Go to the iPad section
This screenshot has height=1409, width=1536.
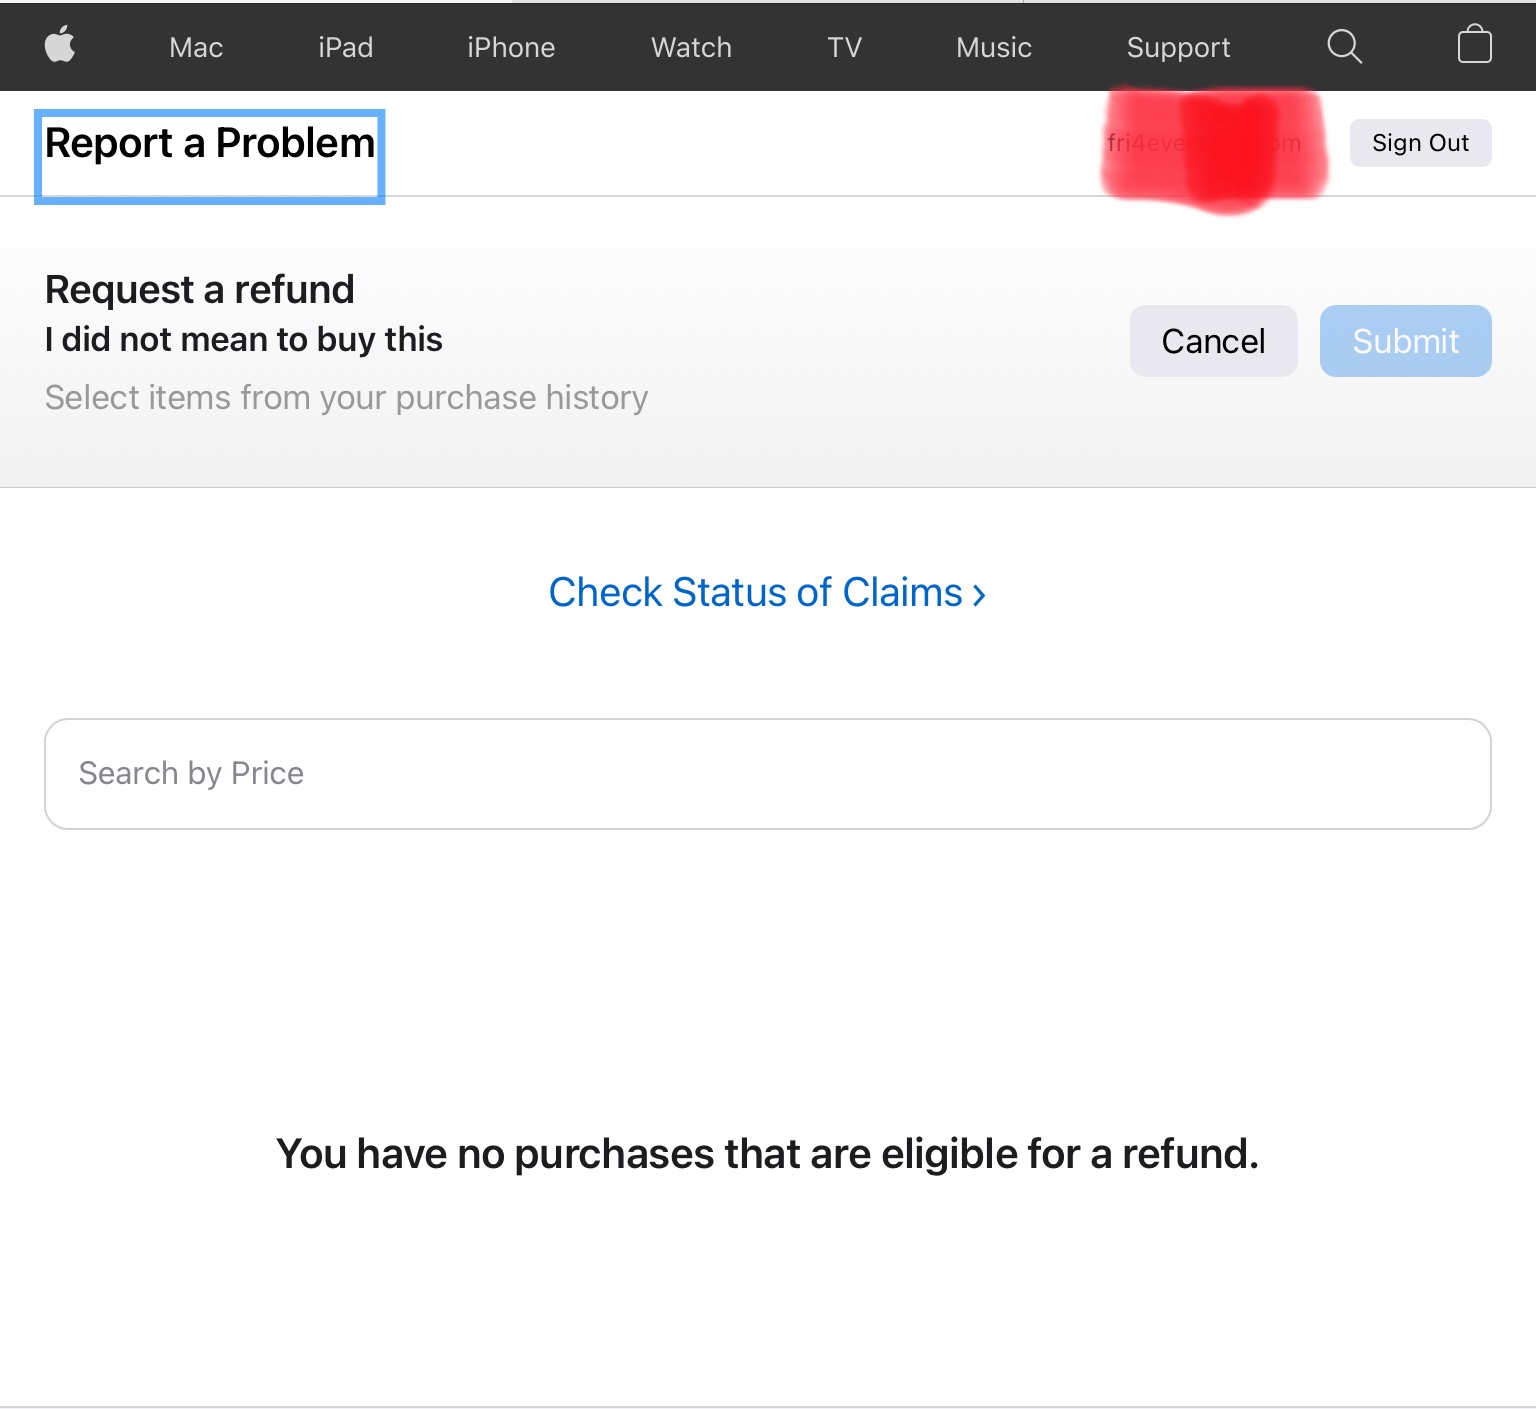(345, 47)
